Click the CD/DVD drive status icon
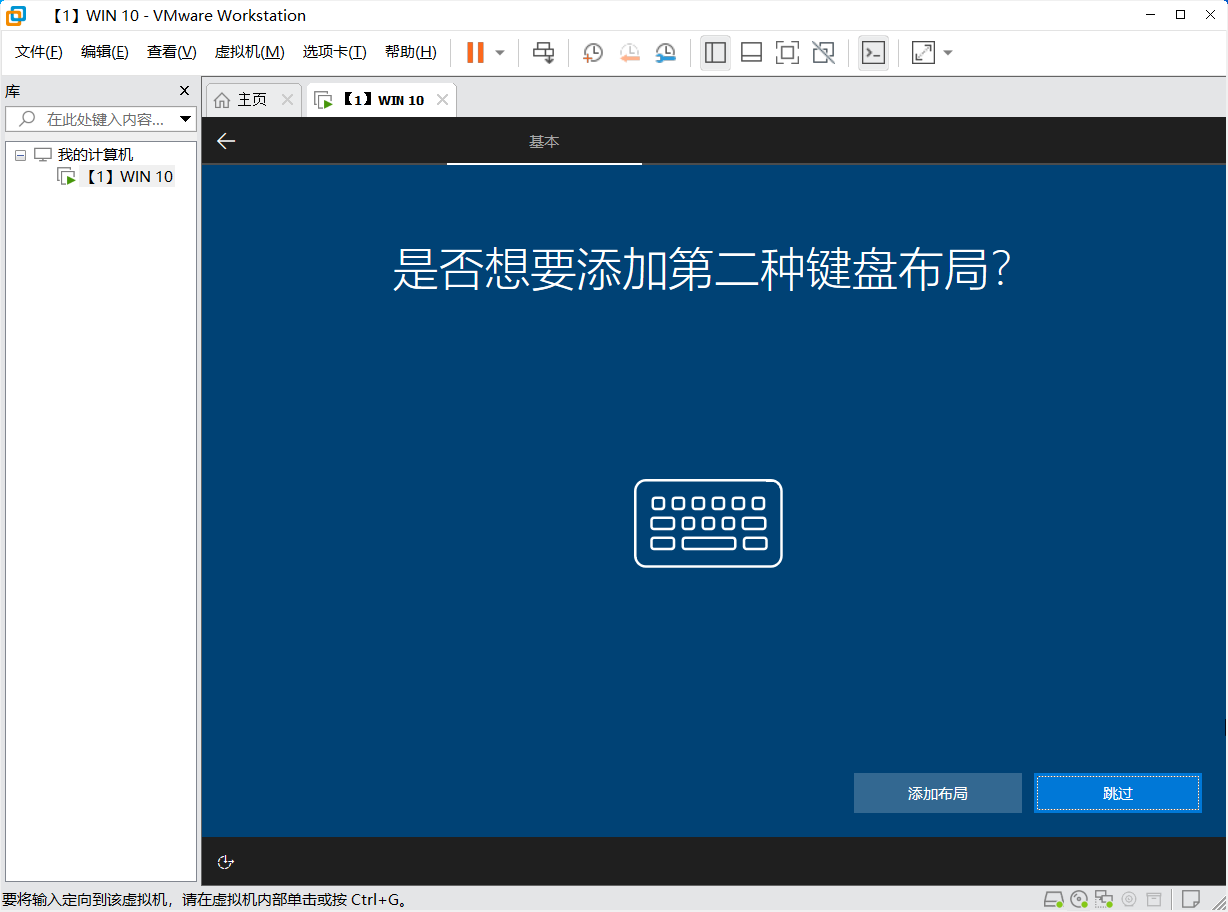Image resolution: width=1228 pixels, height=912 pixels. (x=1079, y=899)
